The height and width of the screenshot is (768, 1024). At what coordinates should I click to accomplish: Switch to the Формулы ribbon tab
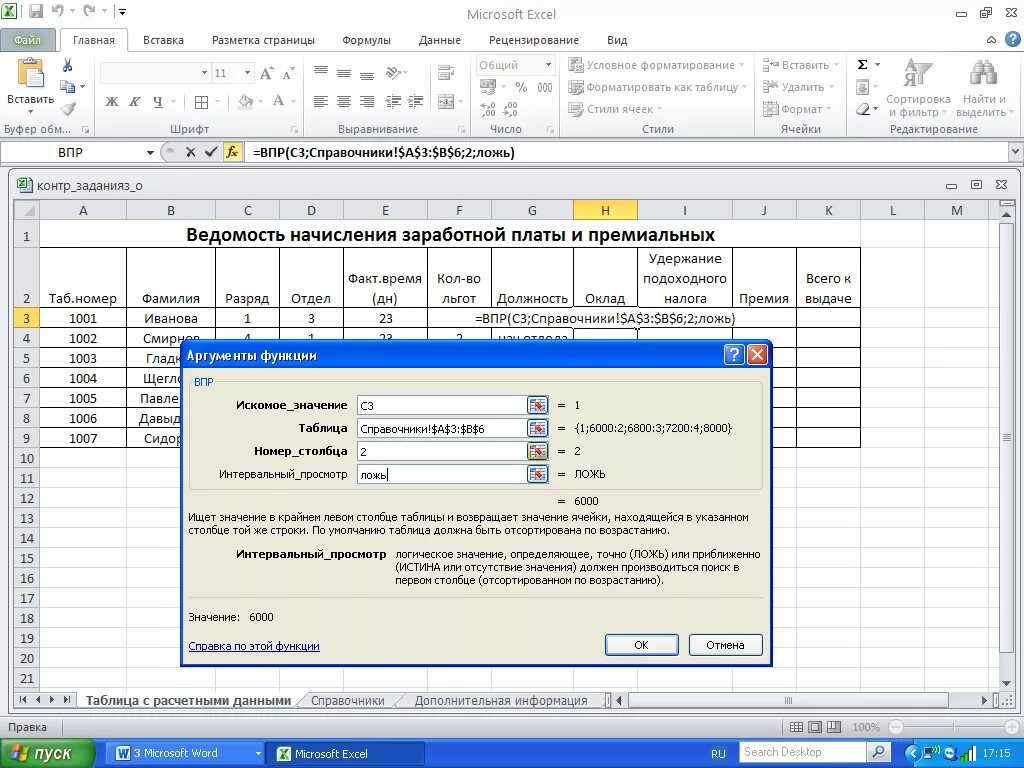click(366, 40)
